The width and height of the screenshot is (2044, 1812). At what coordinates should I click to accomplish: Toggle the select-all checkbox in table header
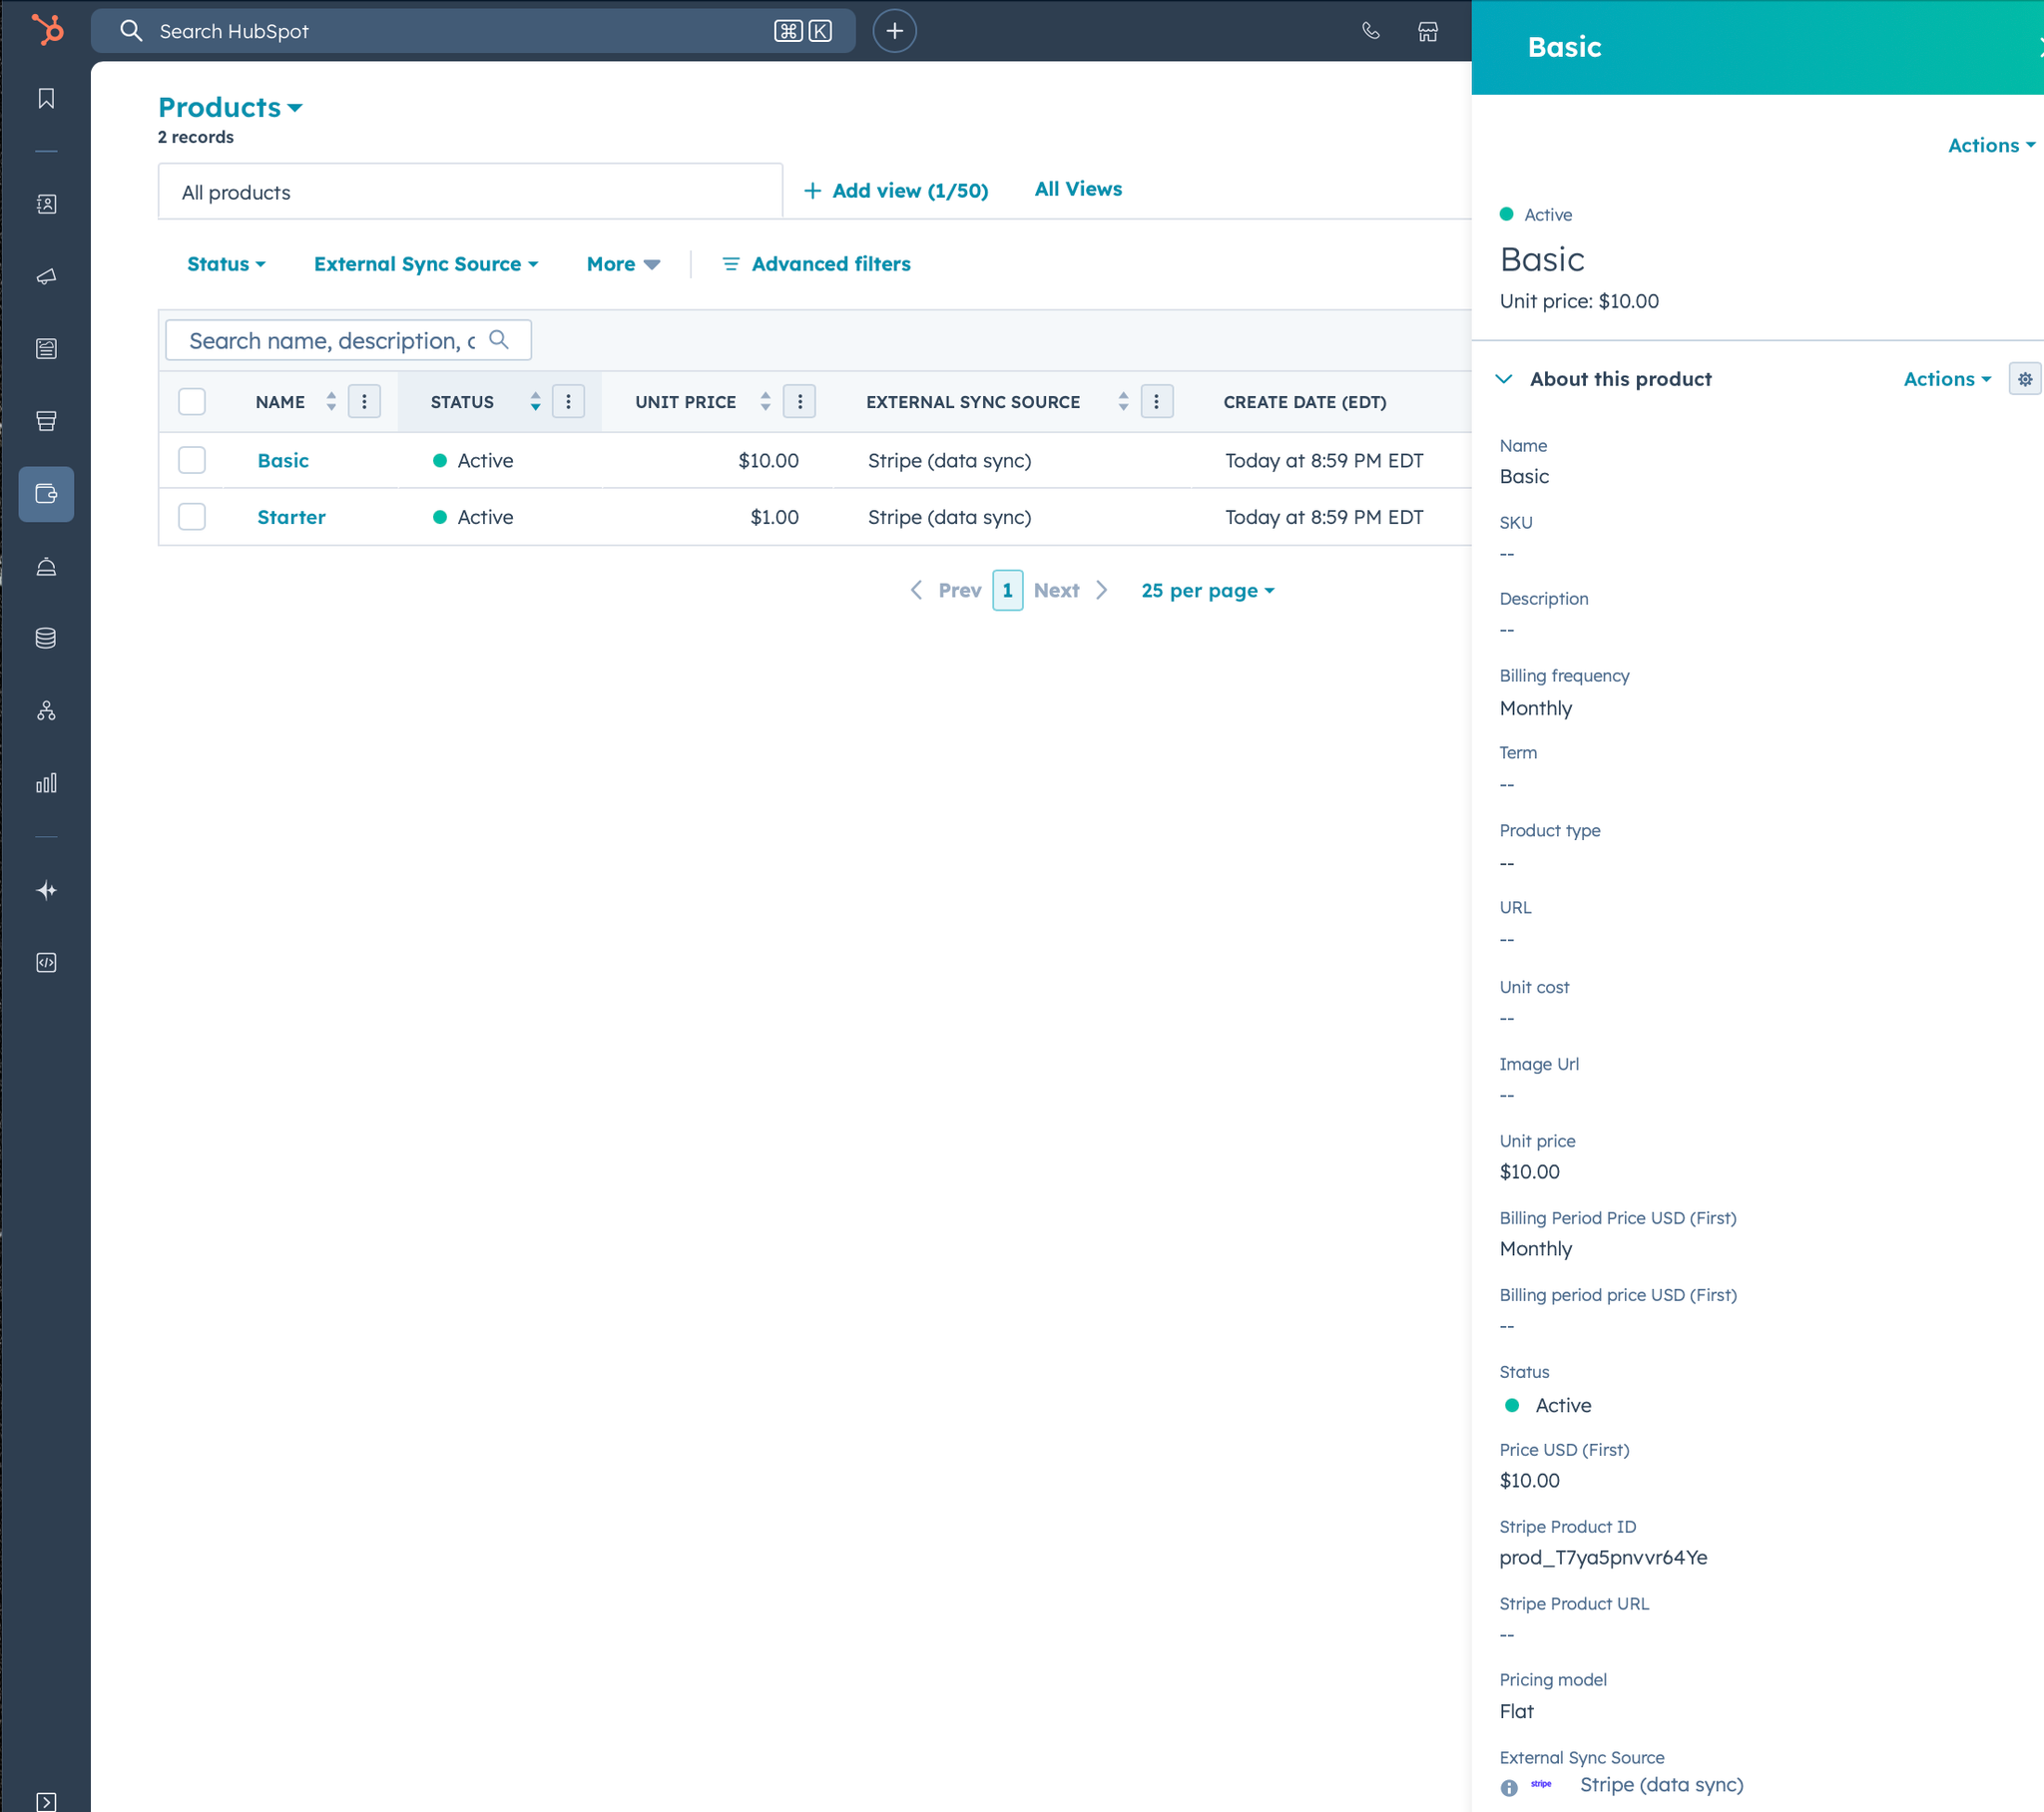pos(192,402)
